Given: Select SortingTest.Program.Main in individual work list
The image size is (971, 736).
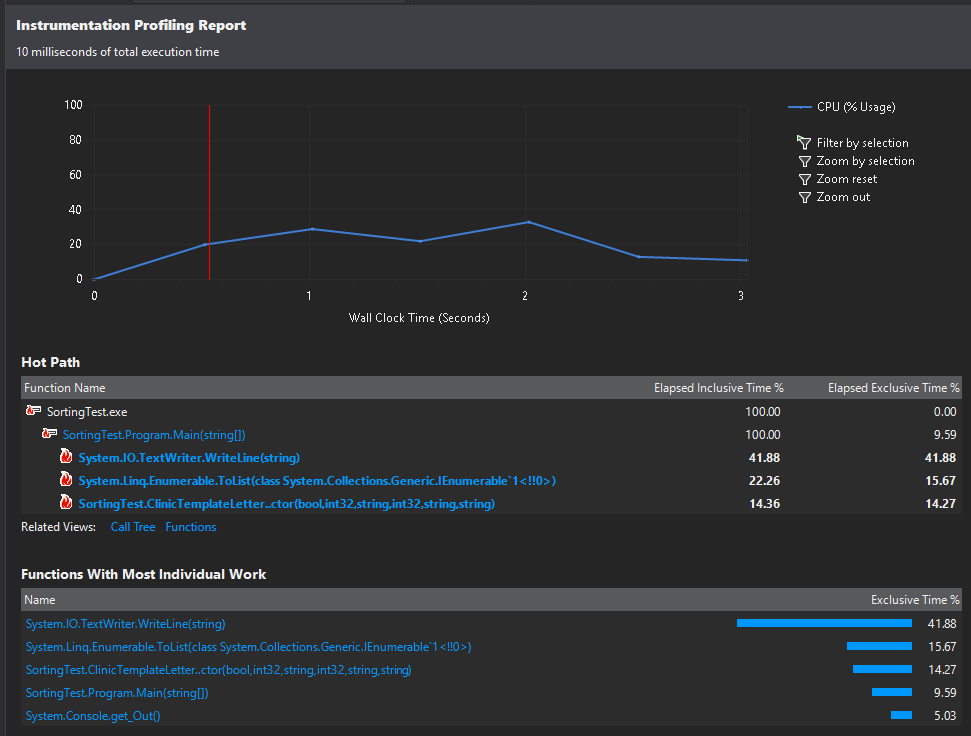Looking at the screenshot, I should tap(116, 692).
